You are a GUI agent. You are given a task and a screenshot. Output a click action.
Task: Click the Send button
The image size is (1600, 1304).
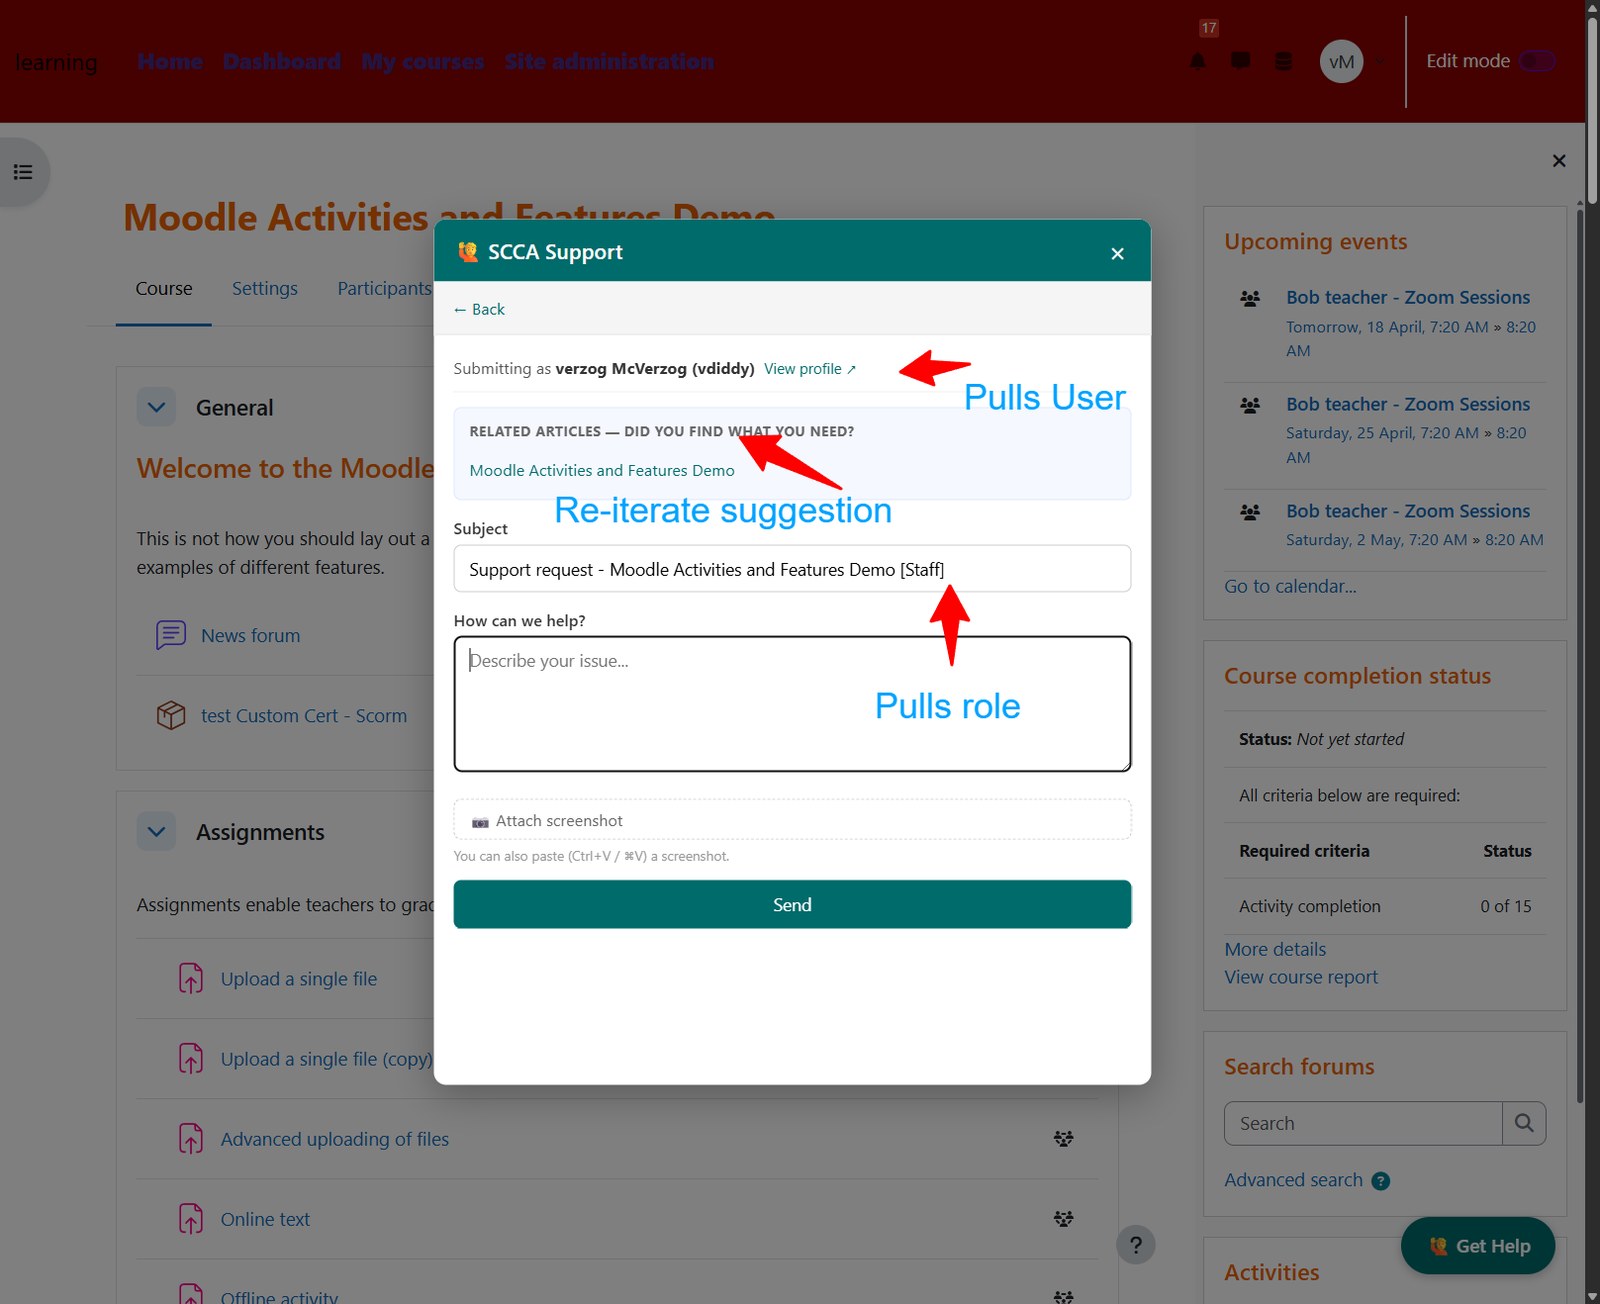tap(792, 904)
